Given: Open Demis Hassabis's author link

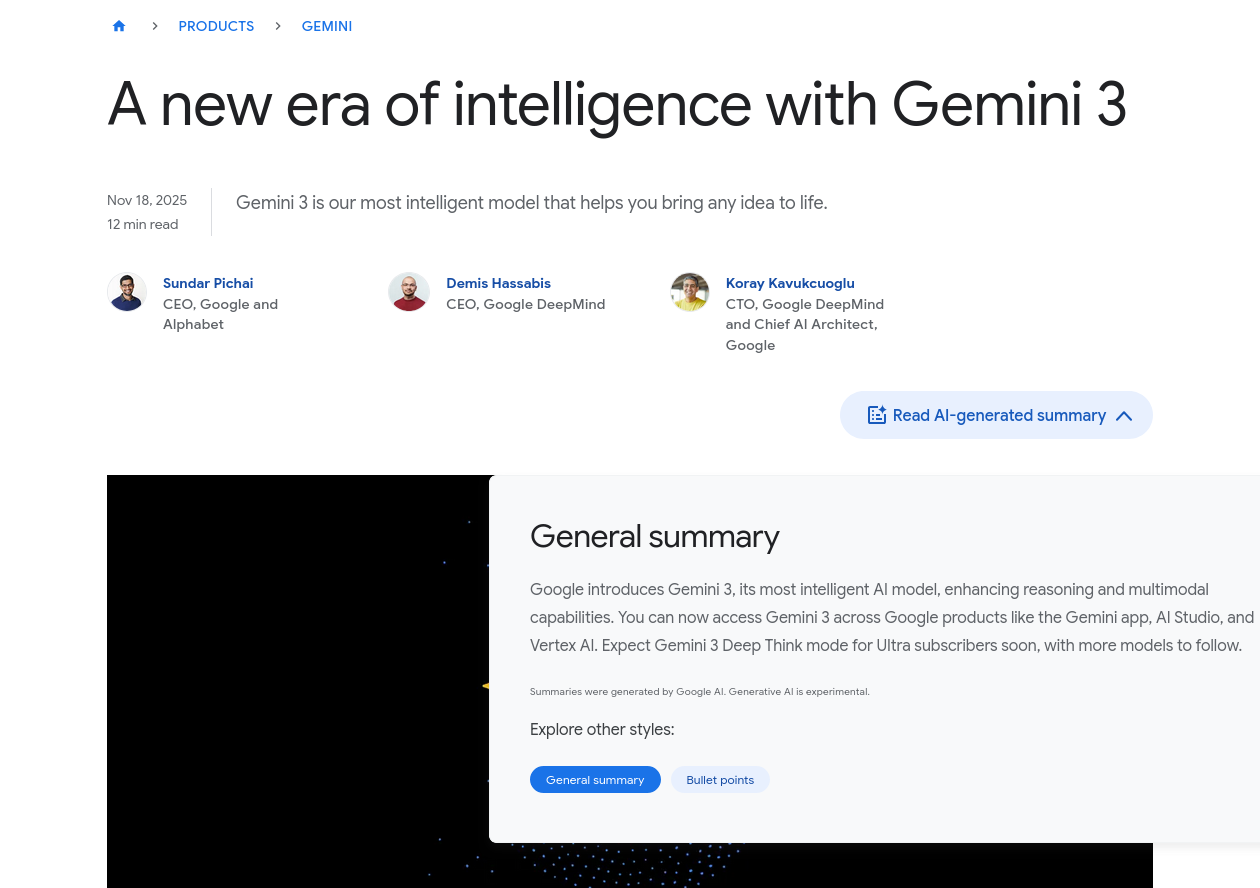Looking at the screenshot, I should point(498,283).
